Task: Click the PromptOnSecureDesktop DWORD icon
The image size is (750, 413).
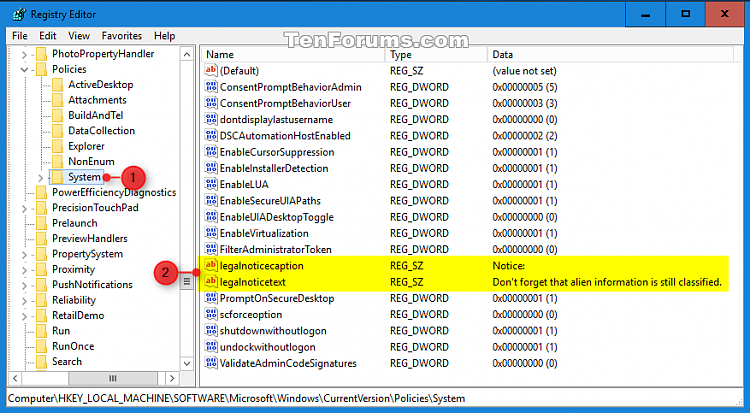Action: click(x=211, y=298)
